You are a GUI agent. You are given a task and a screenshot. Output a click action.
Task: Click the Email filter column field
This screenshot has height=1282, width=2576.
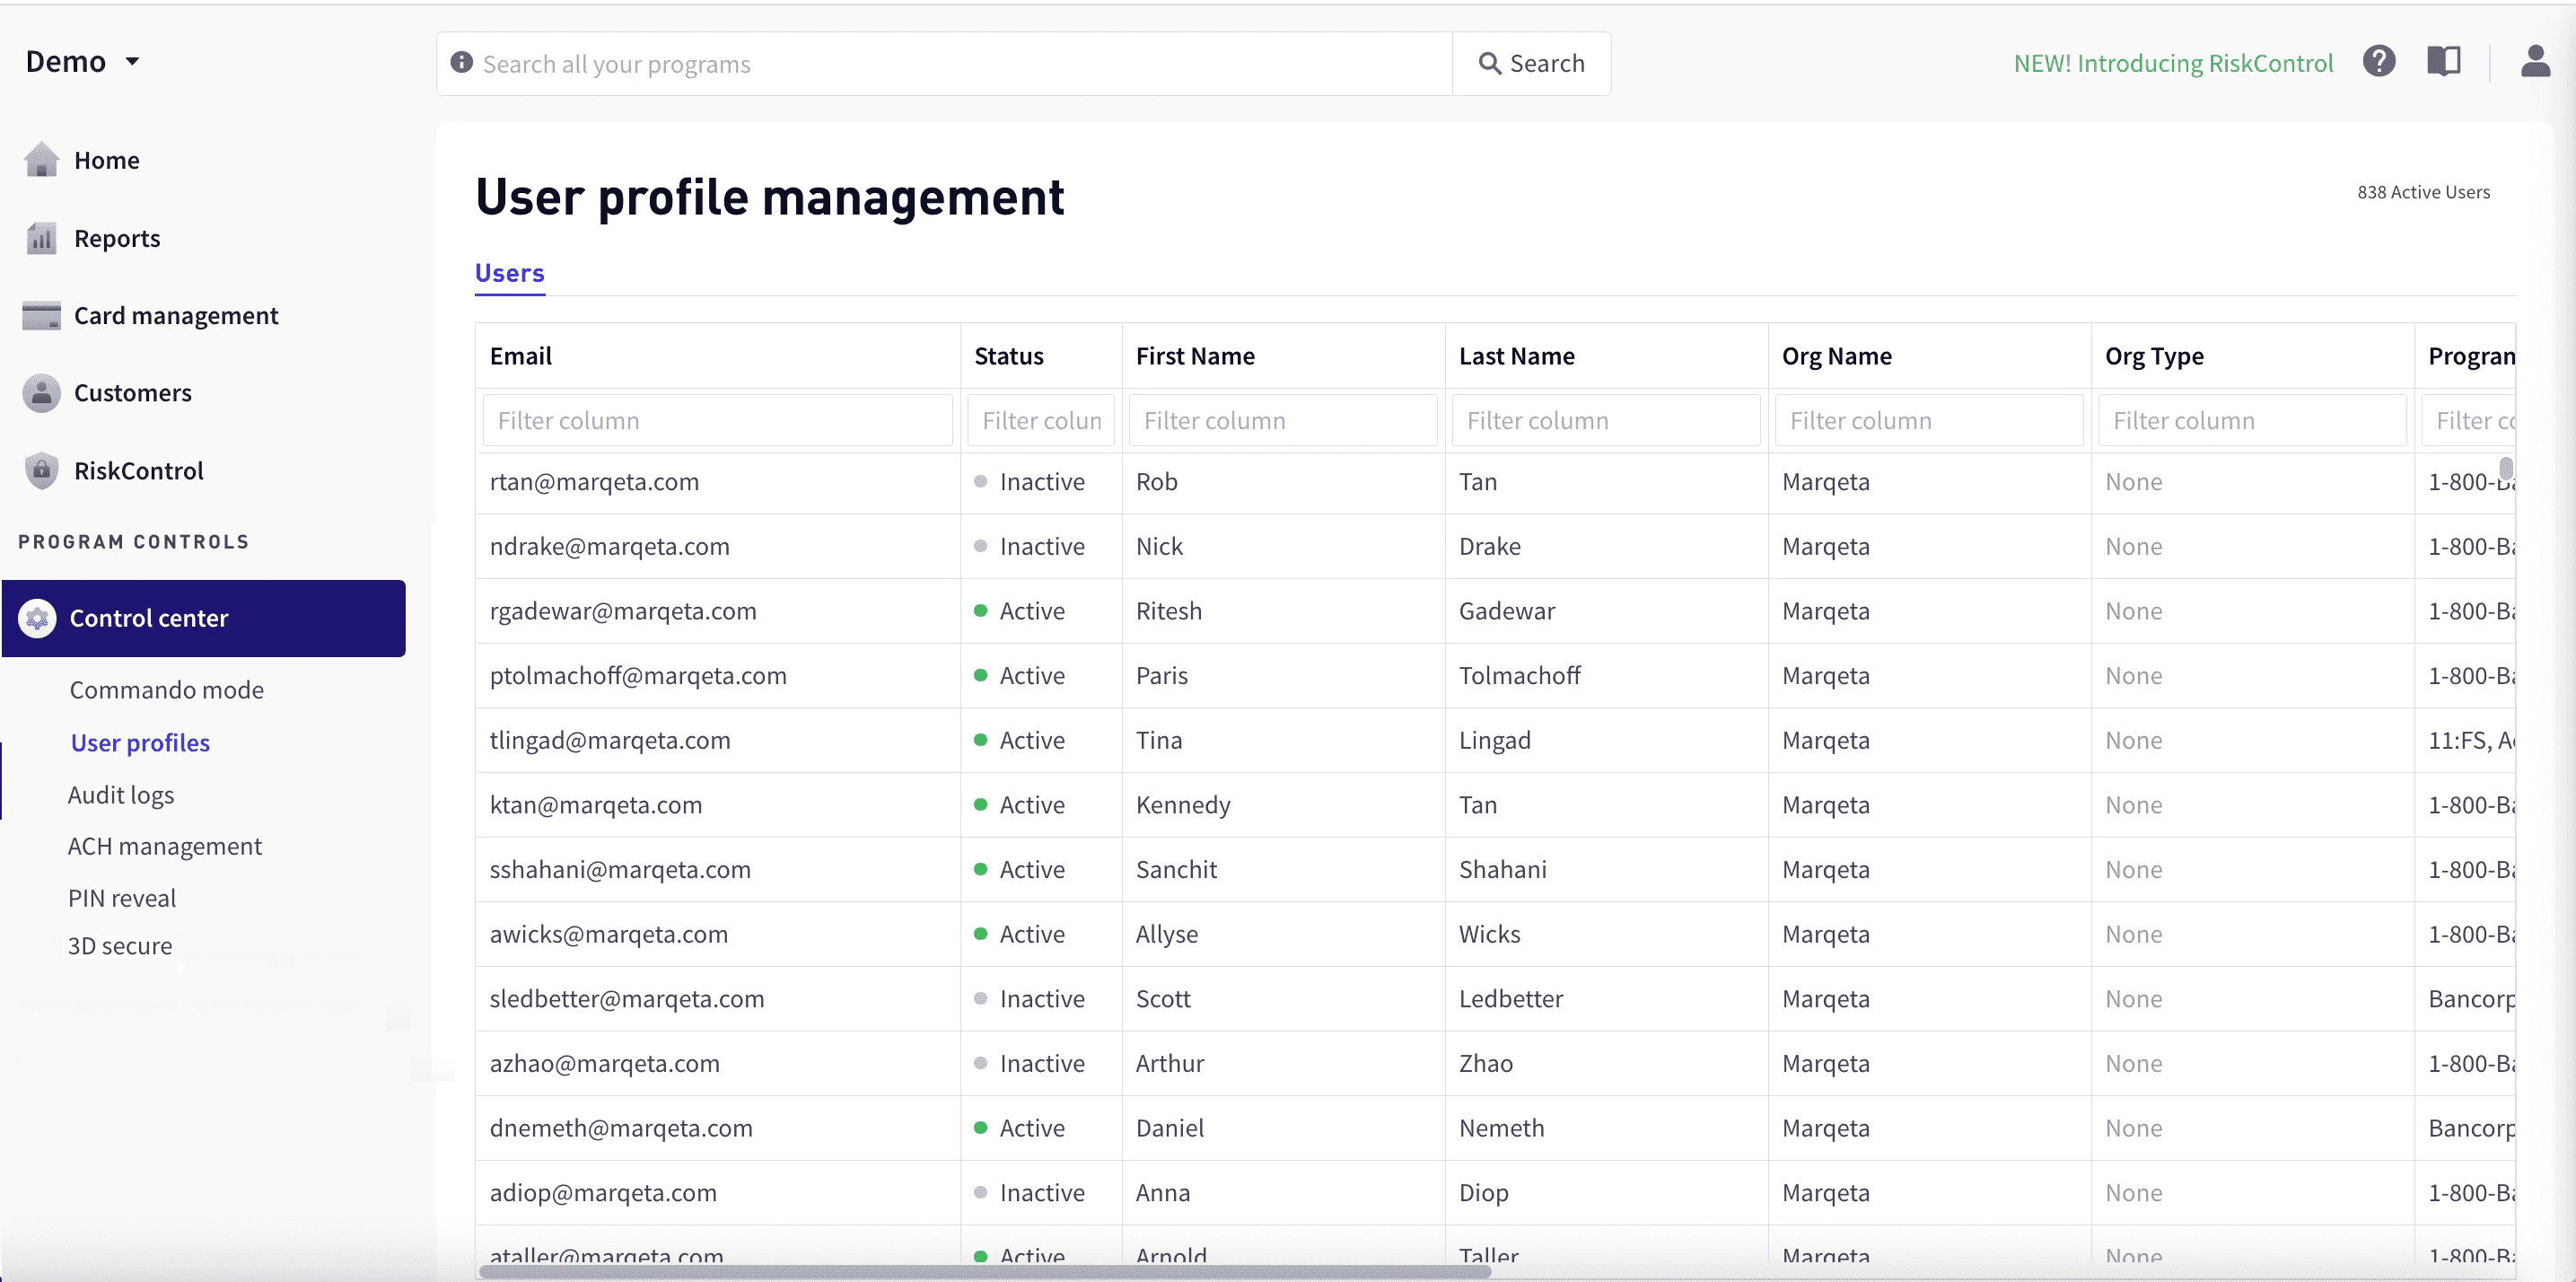click(x=716, y=420)
